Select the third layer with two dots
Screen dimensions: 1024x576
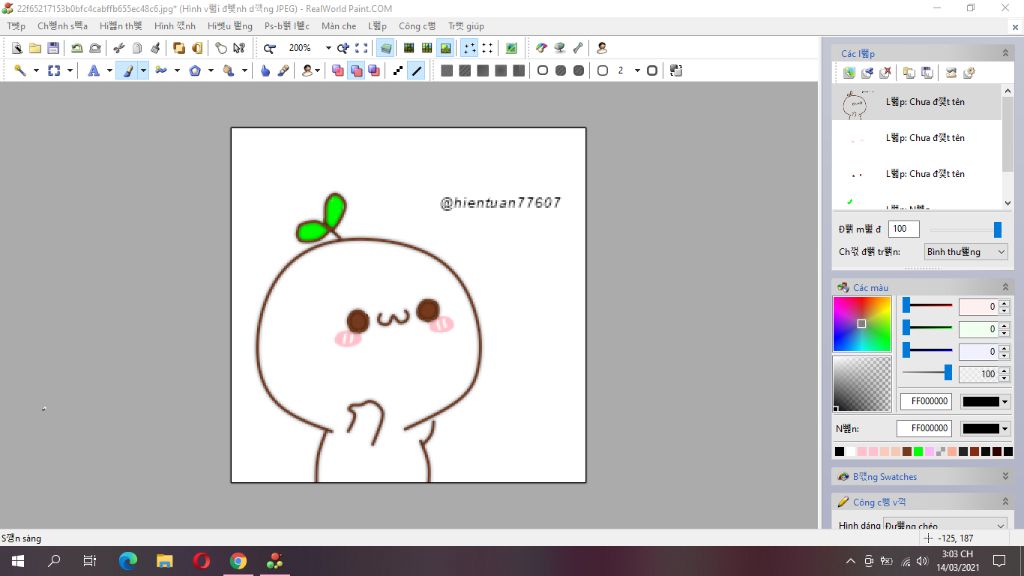[917, 174]
